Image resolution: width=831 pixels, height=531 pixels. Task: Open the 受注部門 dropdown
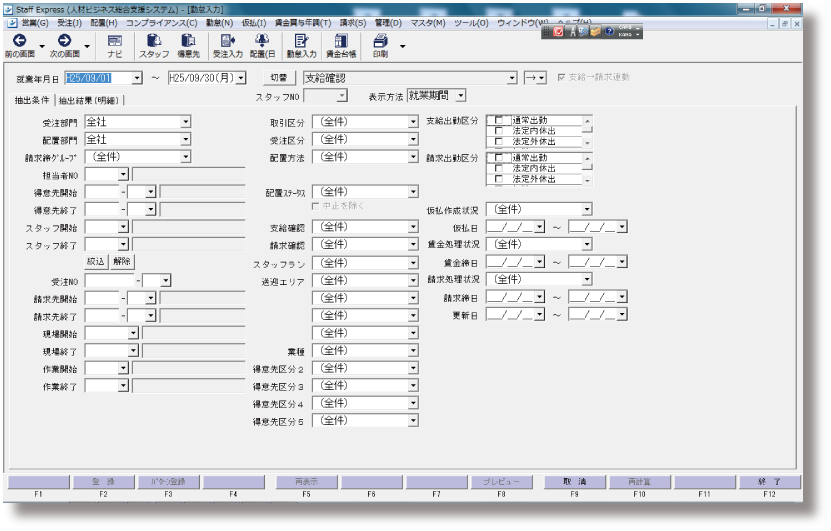tap(185, 122)
